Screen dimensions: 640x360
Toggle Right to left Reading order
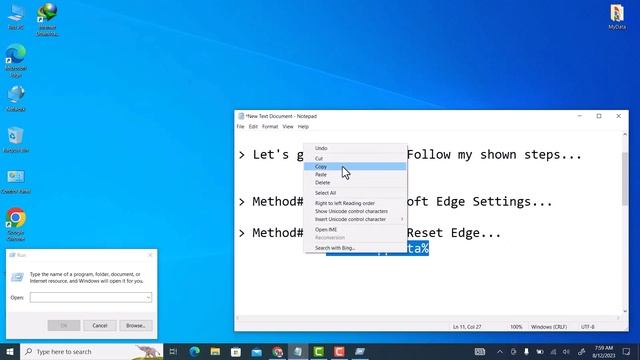pyautogui.click(x=355, y=203)
